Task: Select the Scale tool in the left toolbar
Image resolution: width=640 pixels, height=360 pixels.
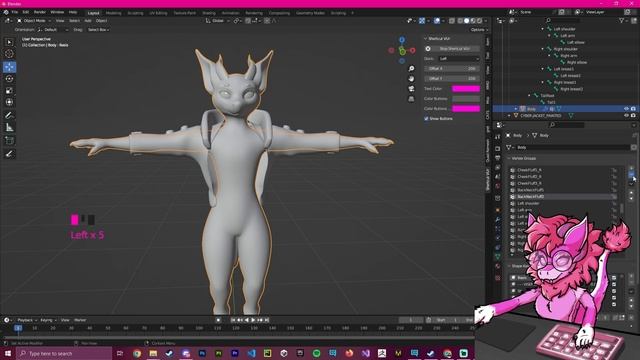Action: pos(9,91)
